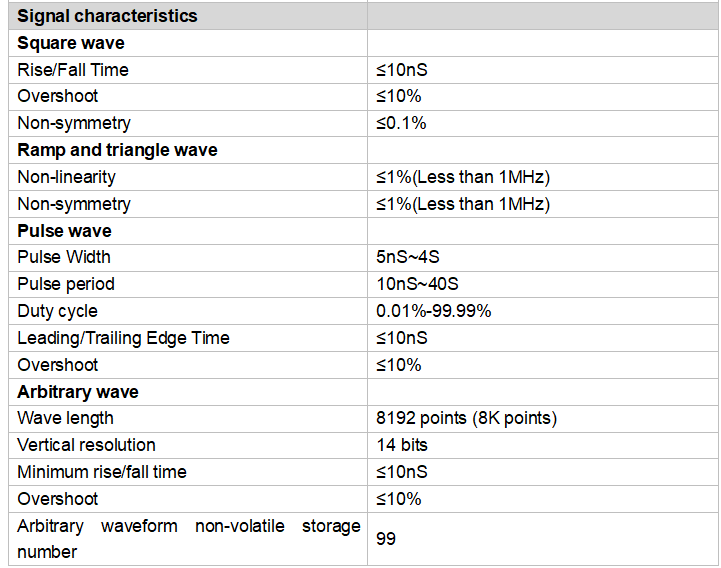Click the Rise/Fall Time row label
This screenshot has width=721, height=568.
pos(73,70)
